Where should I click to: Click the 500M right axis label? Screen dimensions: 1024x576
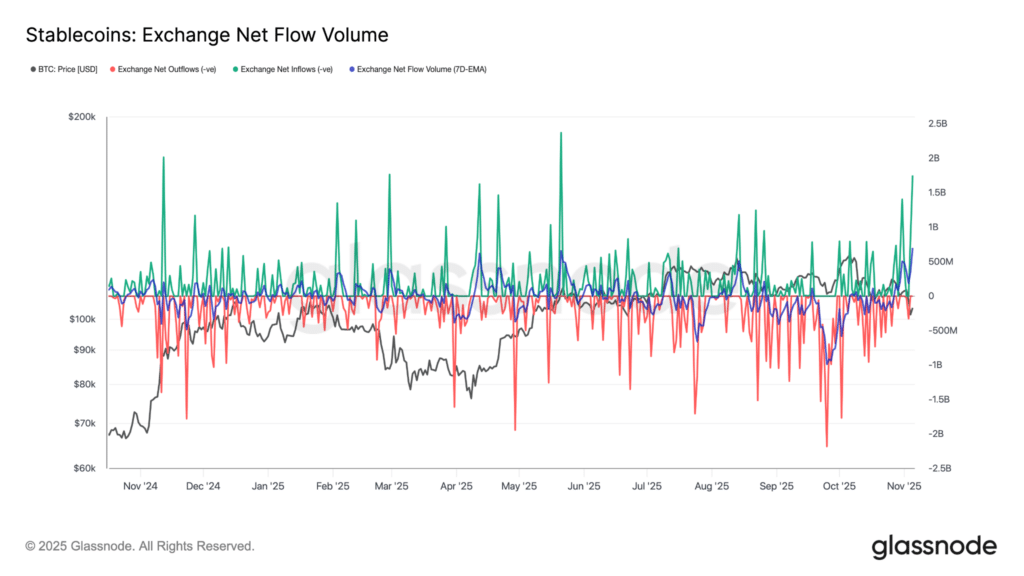coord(940,261)
